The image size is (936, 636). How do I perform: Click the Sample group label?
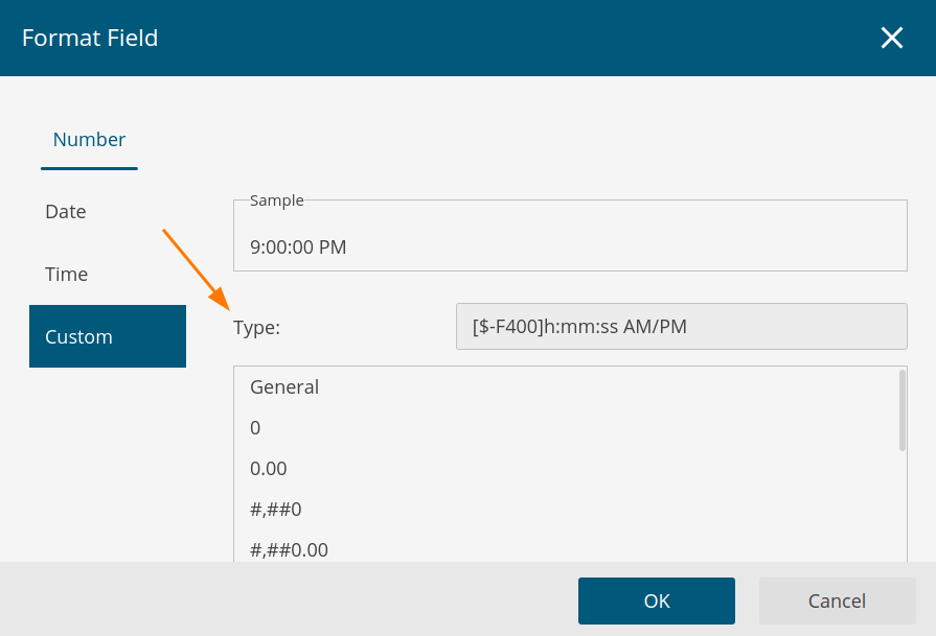point(277,201)
